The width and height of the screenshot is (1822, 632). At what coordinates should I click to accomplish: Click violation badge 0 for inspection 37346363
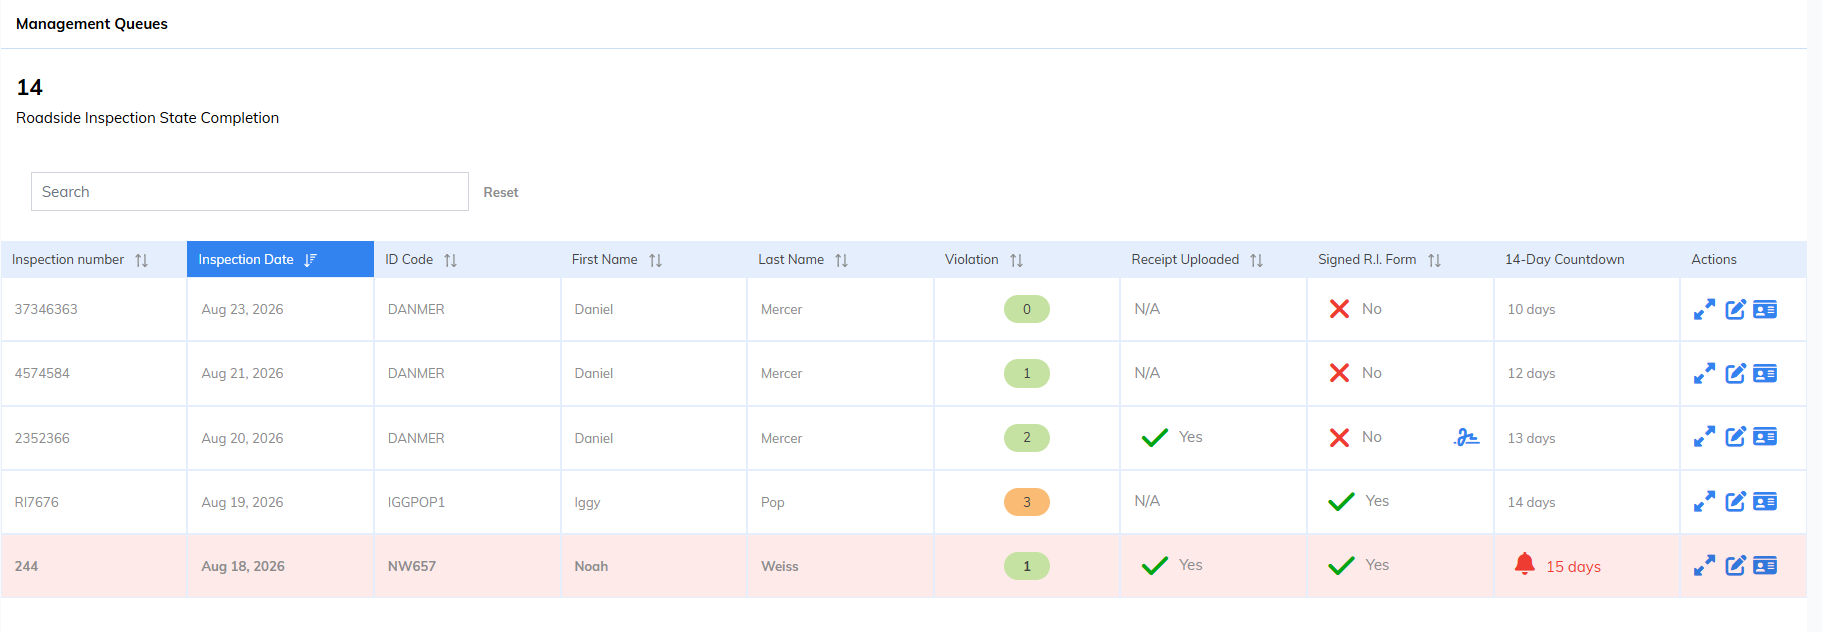pos(1027,310)
